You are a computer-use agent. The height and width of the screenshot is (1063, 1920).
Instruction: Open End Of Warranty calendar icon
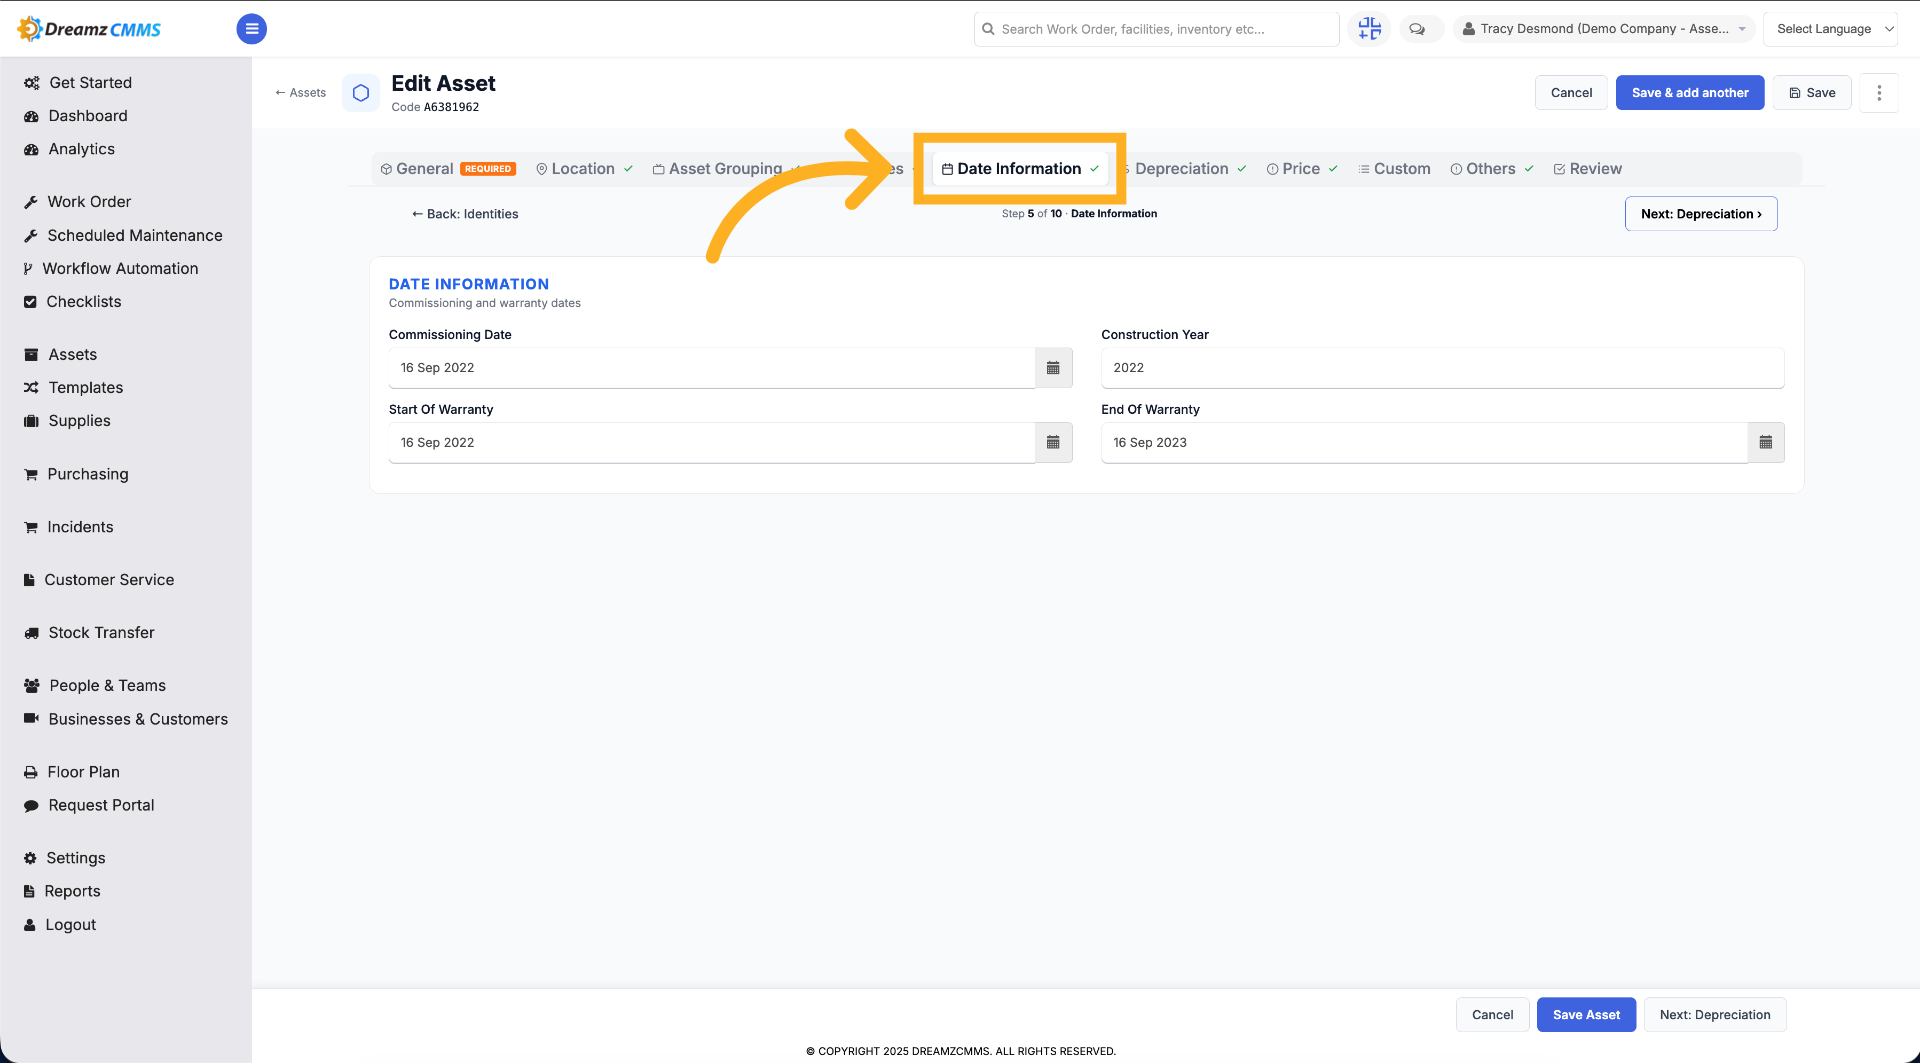pos(1765,443)
